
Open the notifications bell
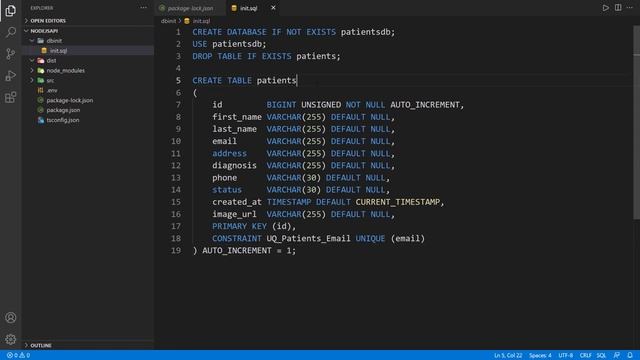(630, 356)
